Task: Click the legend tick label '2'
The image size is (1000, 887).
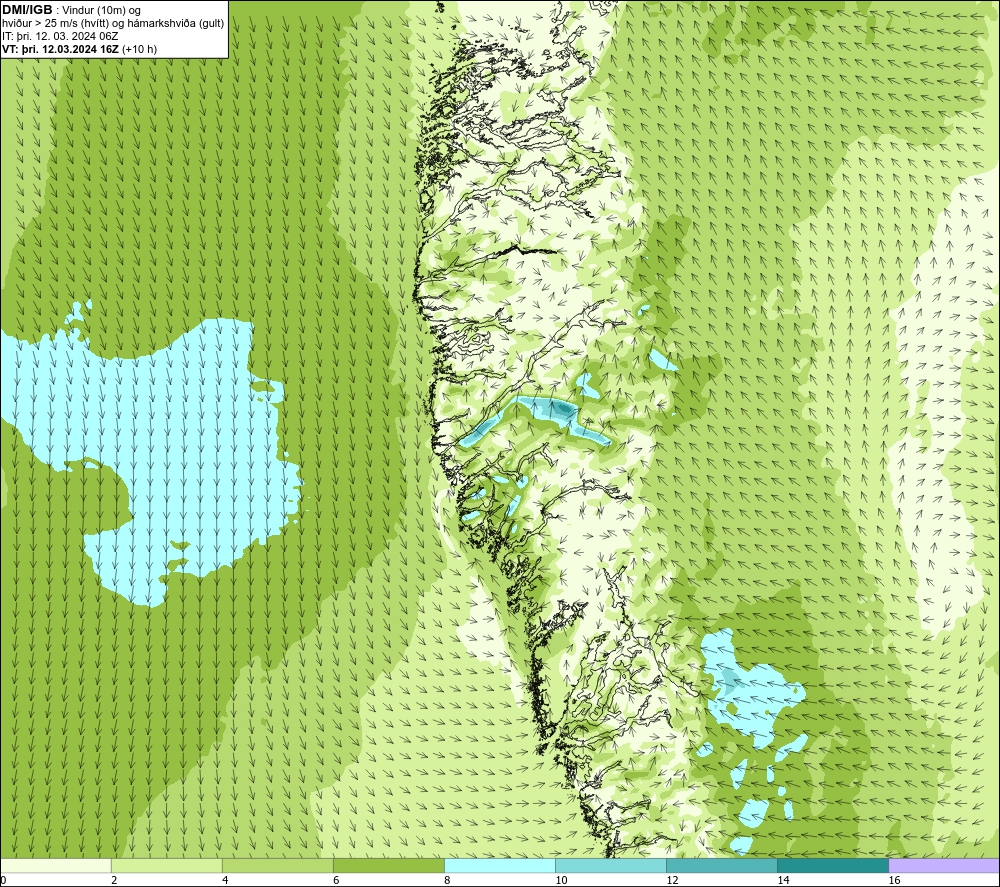Action: (x=114, y=881)
